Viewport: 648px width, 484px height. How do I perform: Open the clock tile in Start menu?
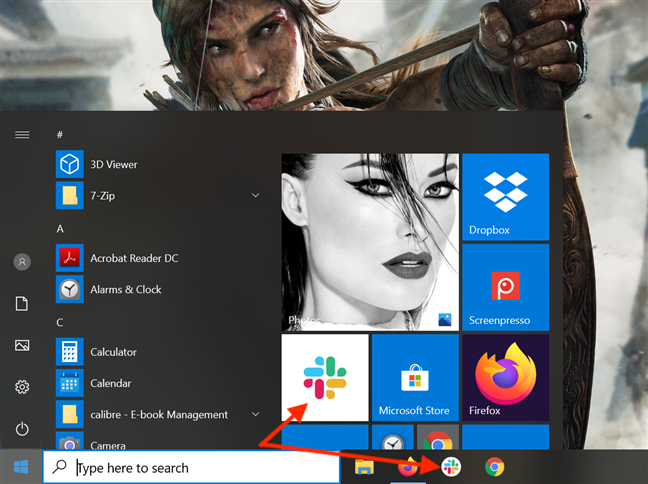click(x=393, y=437)
